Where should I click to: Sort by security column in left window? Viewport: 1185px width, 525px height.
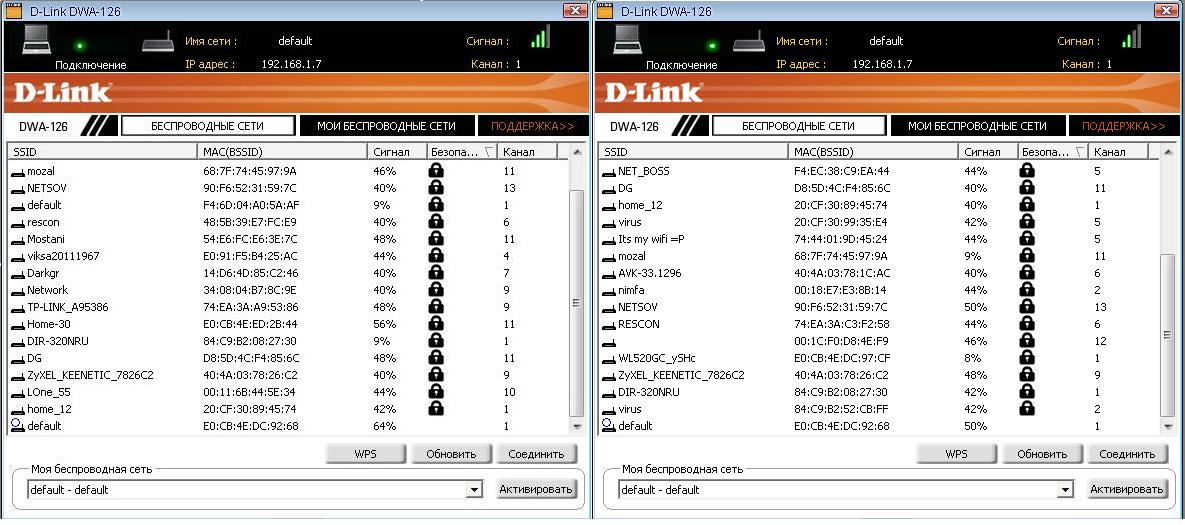(x=462, y=152)
